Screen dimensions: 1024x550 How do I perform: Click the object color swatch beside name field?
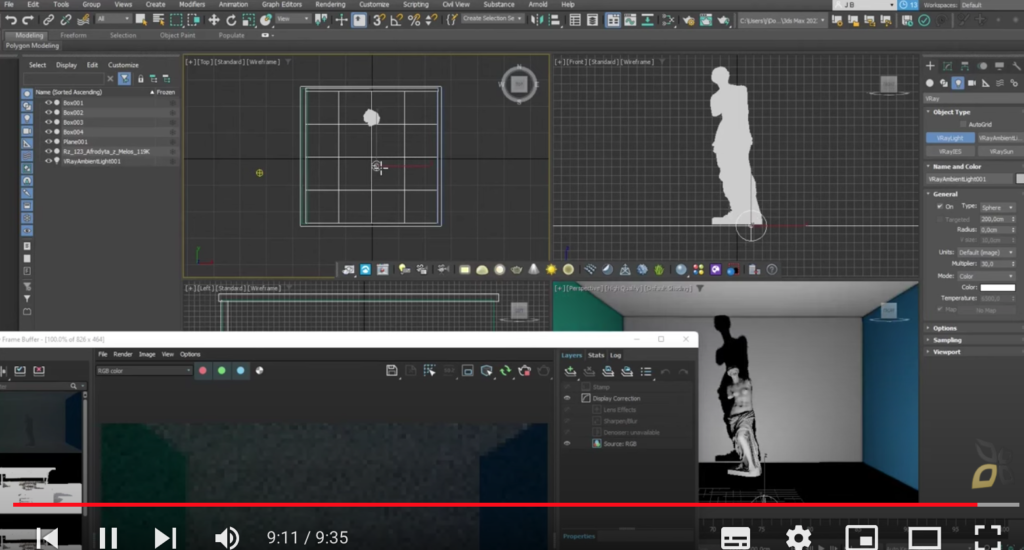tap(1019, 178)
